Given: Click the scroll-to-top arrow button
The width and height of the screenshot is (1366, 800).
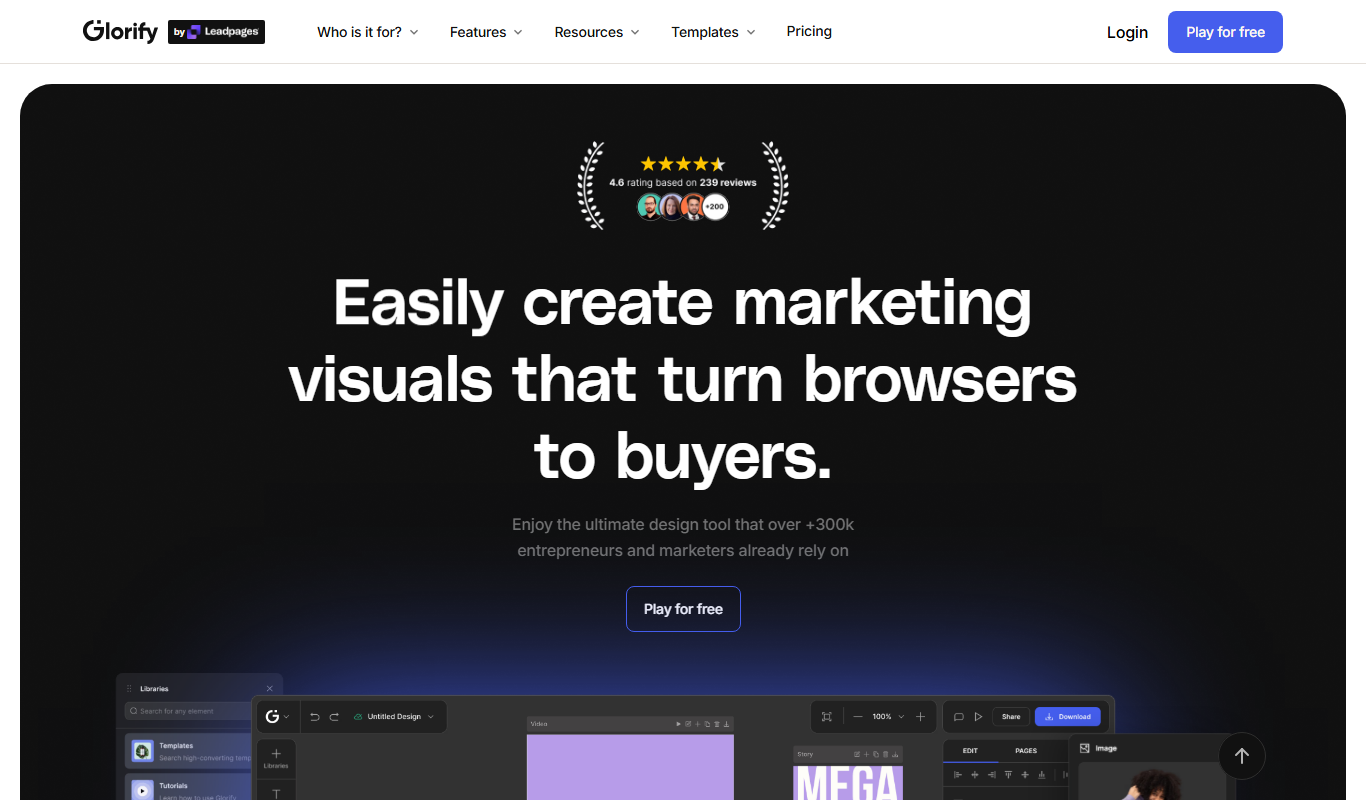Looking at the screenshot, I should pyautogui.click(x=1242, y=757).
